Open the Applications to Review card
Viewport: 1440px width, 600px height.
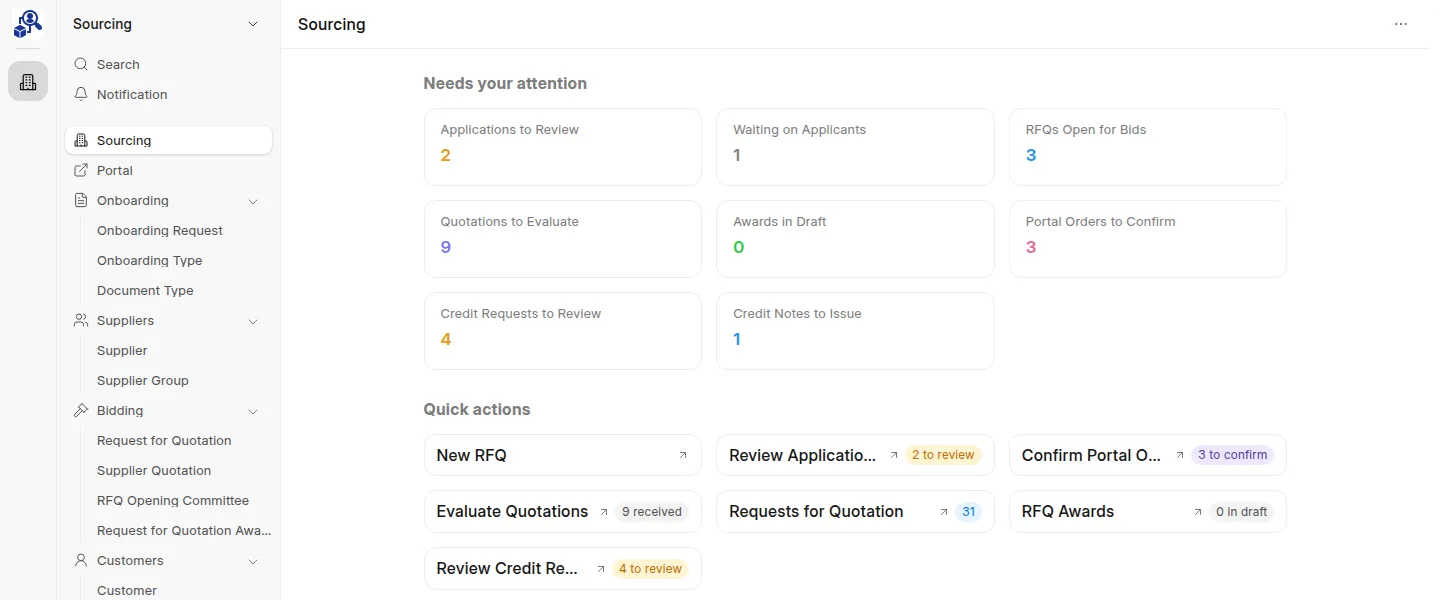click(x=563, y=147)
